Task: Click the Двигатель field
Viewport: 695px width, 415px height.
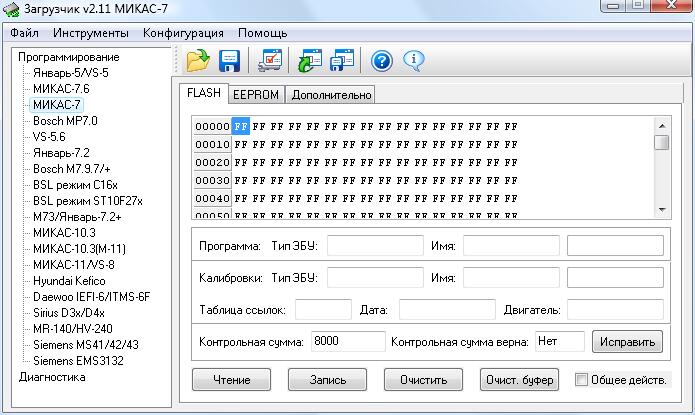Action: [x=615, y=309]
